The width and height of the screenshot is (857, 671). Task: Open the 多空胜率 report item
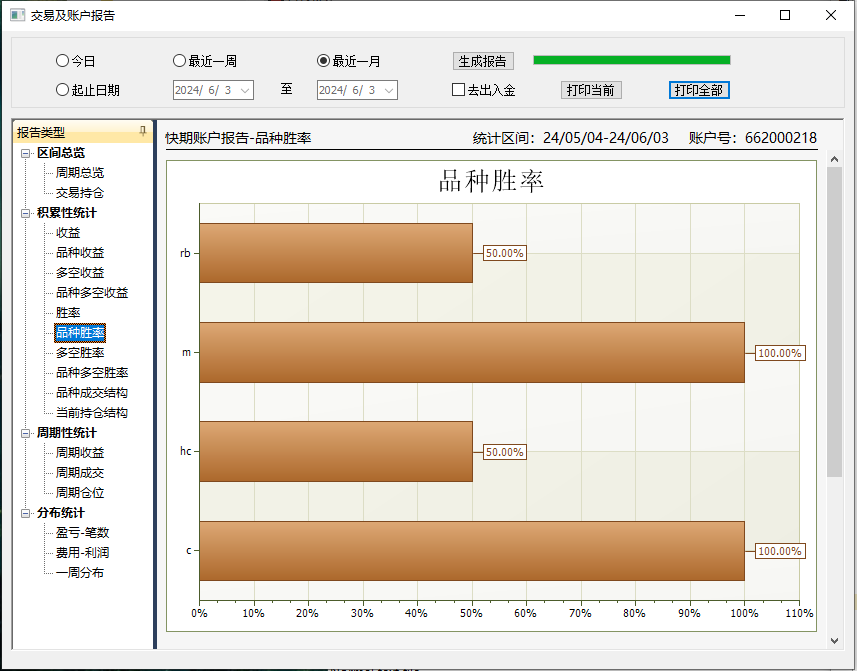tap(80, 353)
